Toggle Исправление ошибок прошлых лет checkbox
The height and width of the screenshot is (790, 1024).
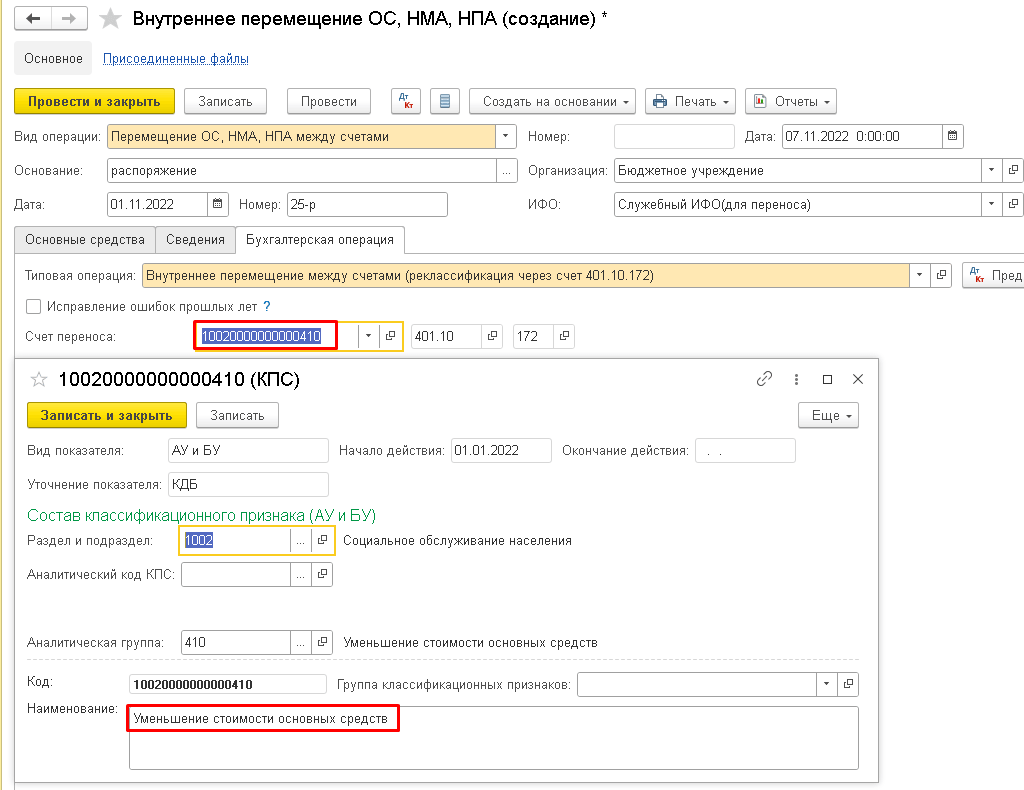tap(34, 306)
